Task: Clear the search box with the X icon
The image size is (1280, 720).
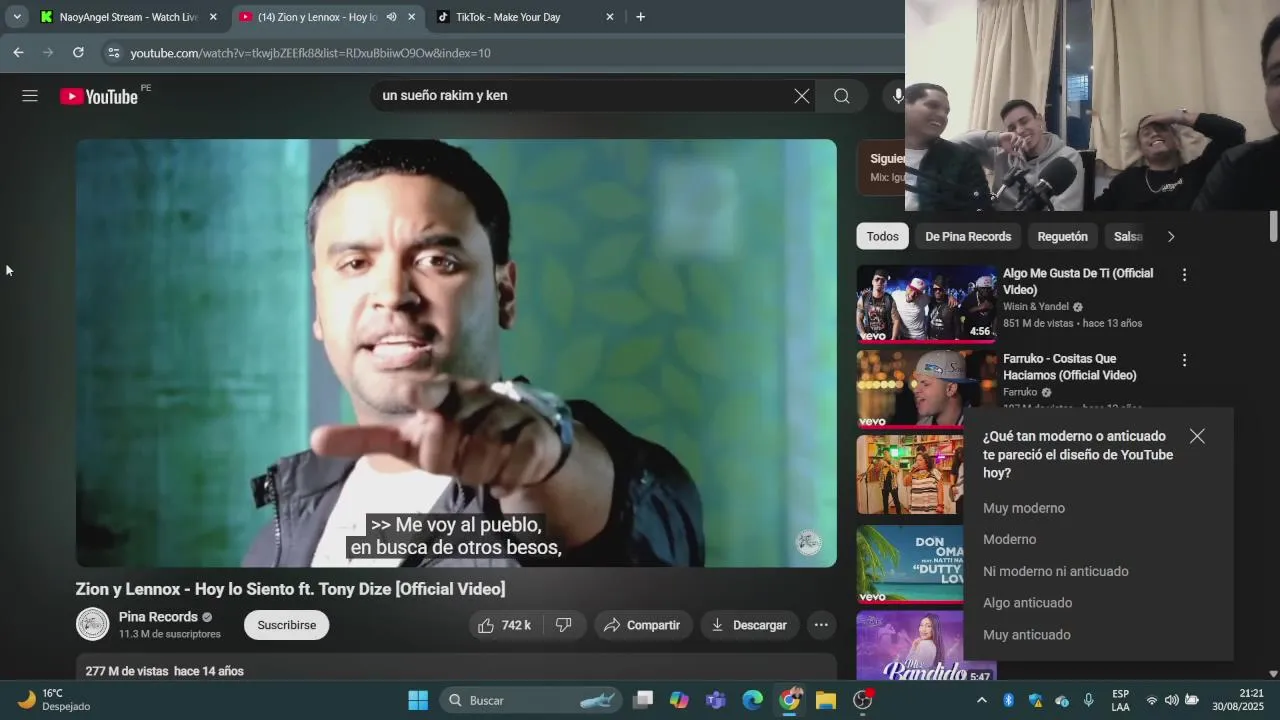Action: [802, 96]
